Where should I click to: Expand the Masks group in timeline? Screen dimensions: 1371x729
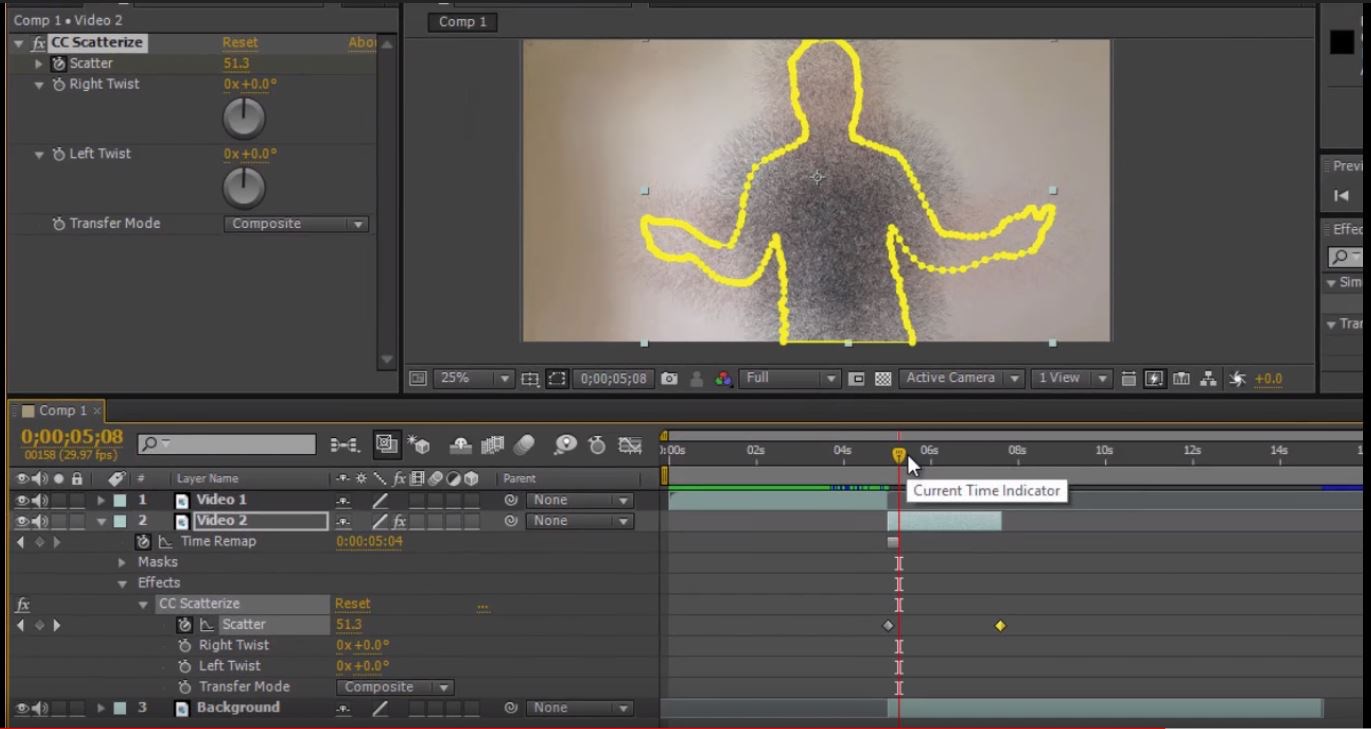[123, 562]
